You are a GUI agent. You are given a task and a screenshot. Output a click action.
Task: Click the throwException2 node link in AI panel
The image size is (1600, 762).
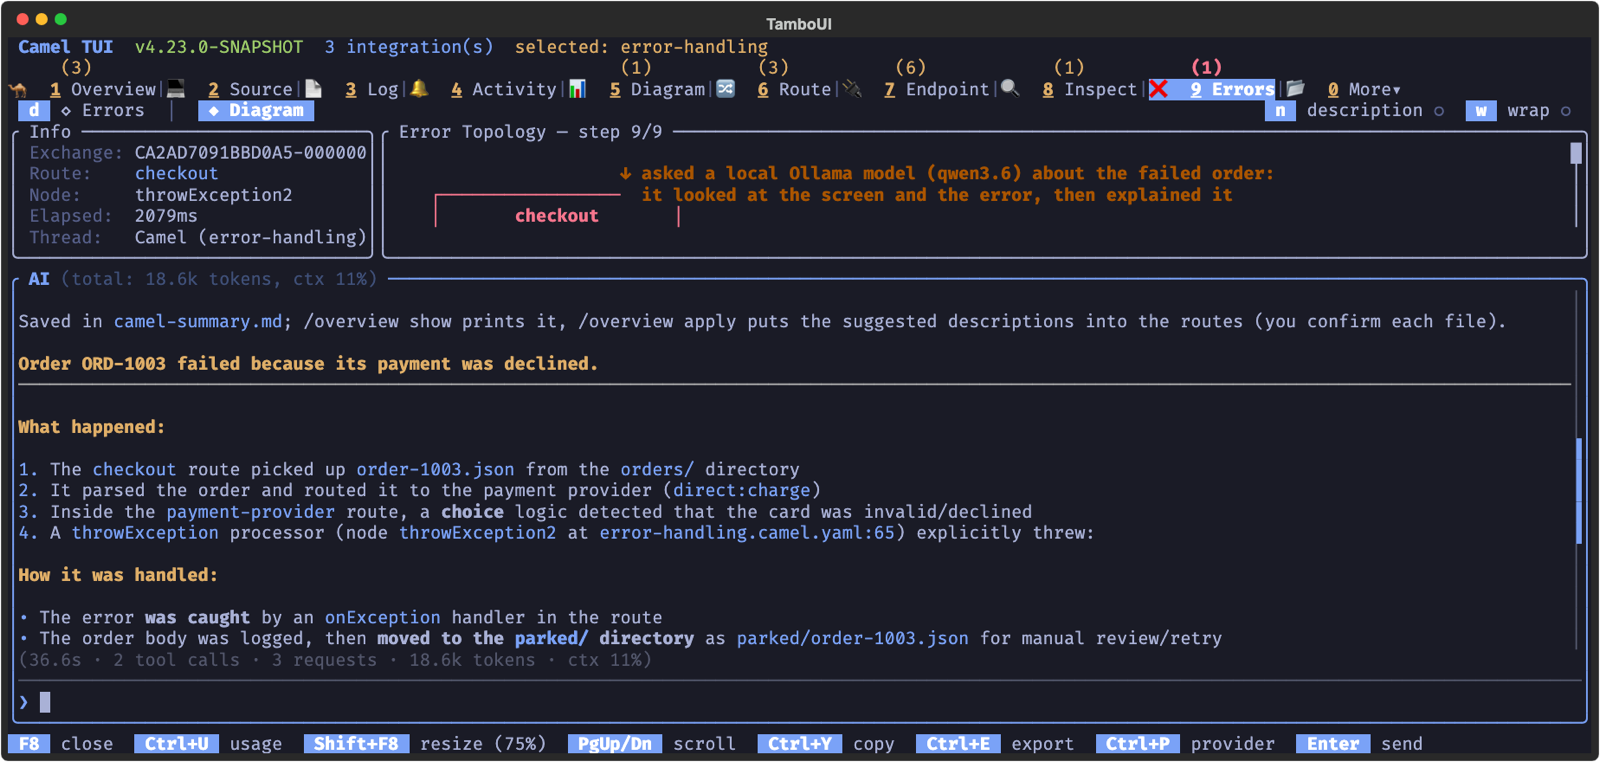477,532
